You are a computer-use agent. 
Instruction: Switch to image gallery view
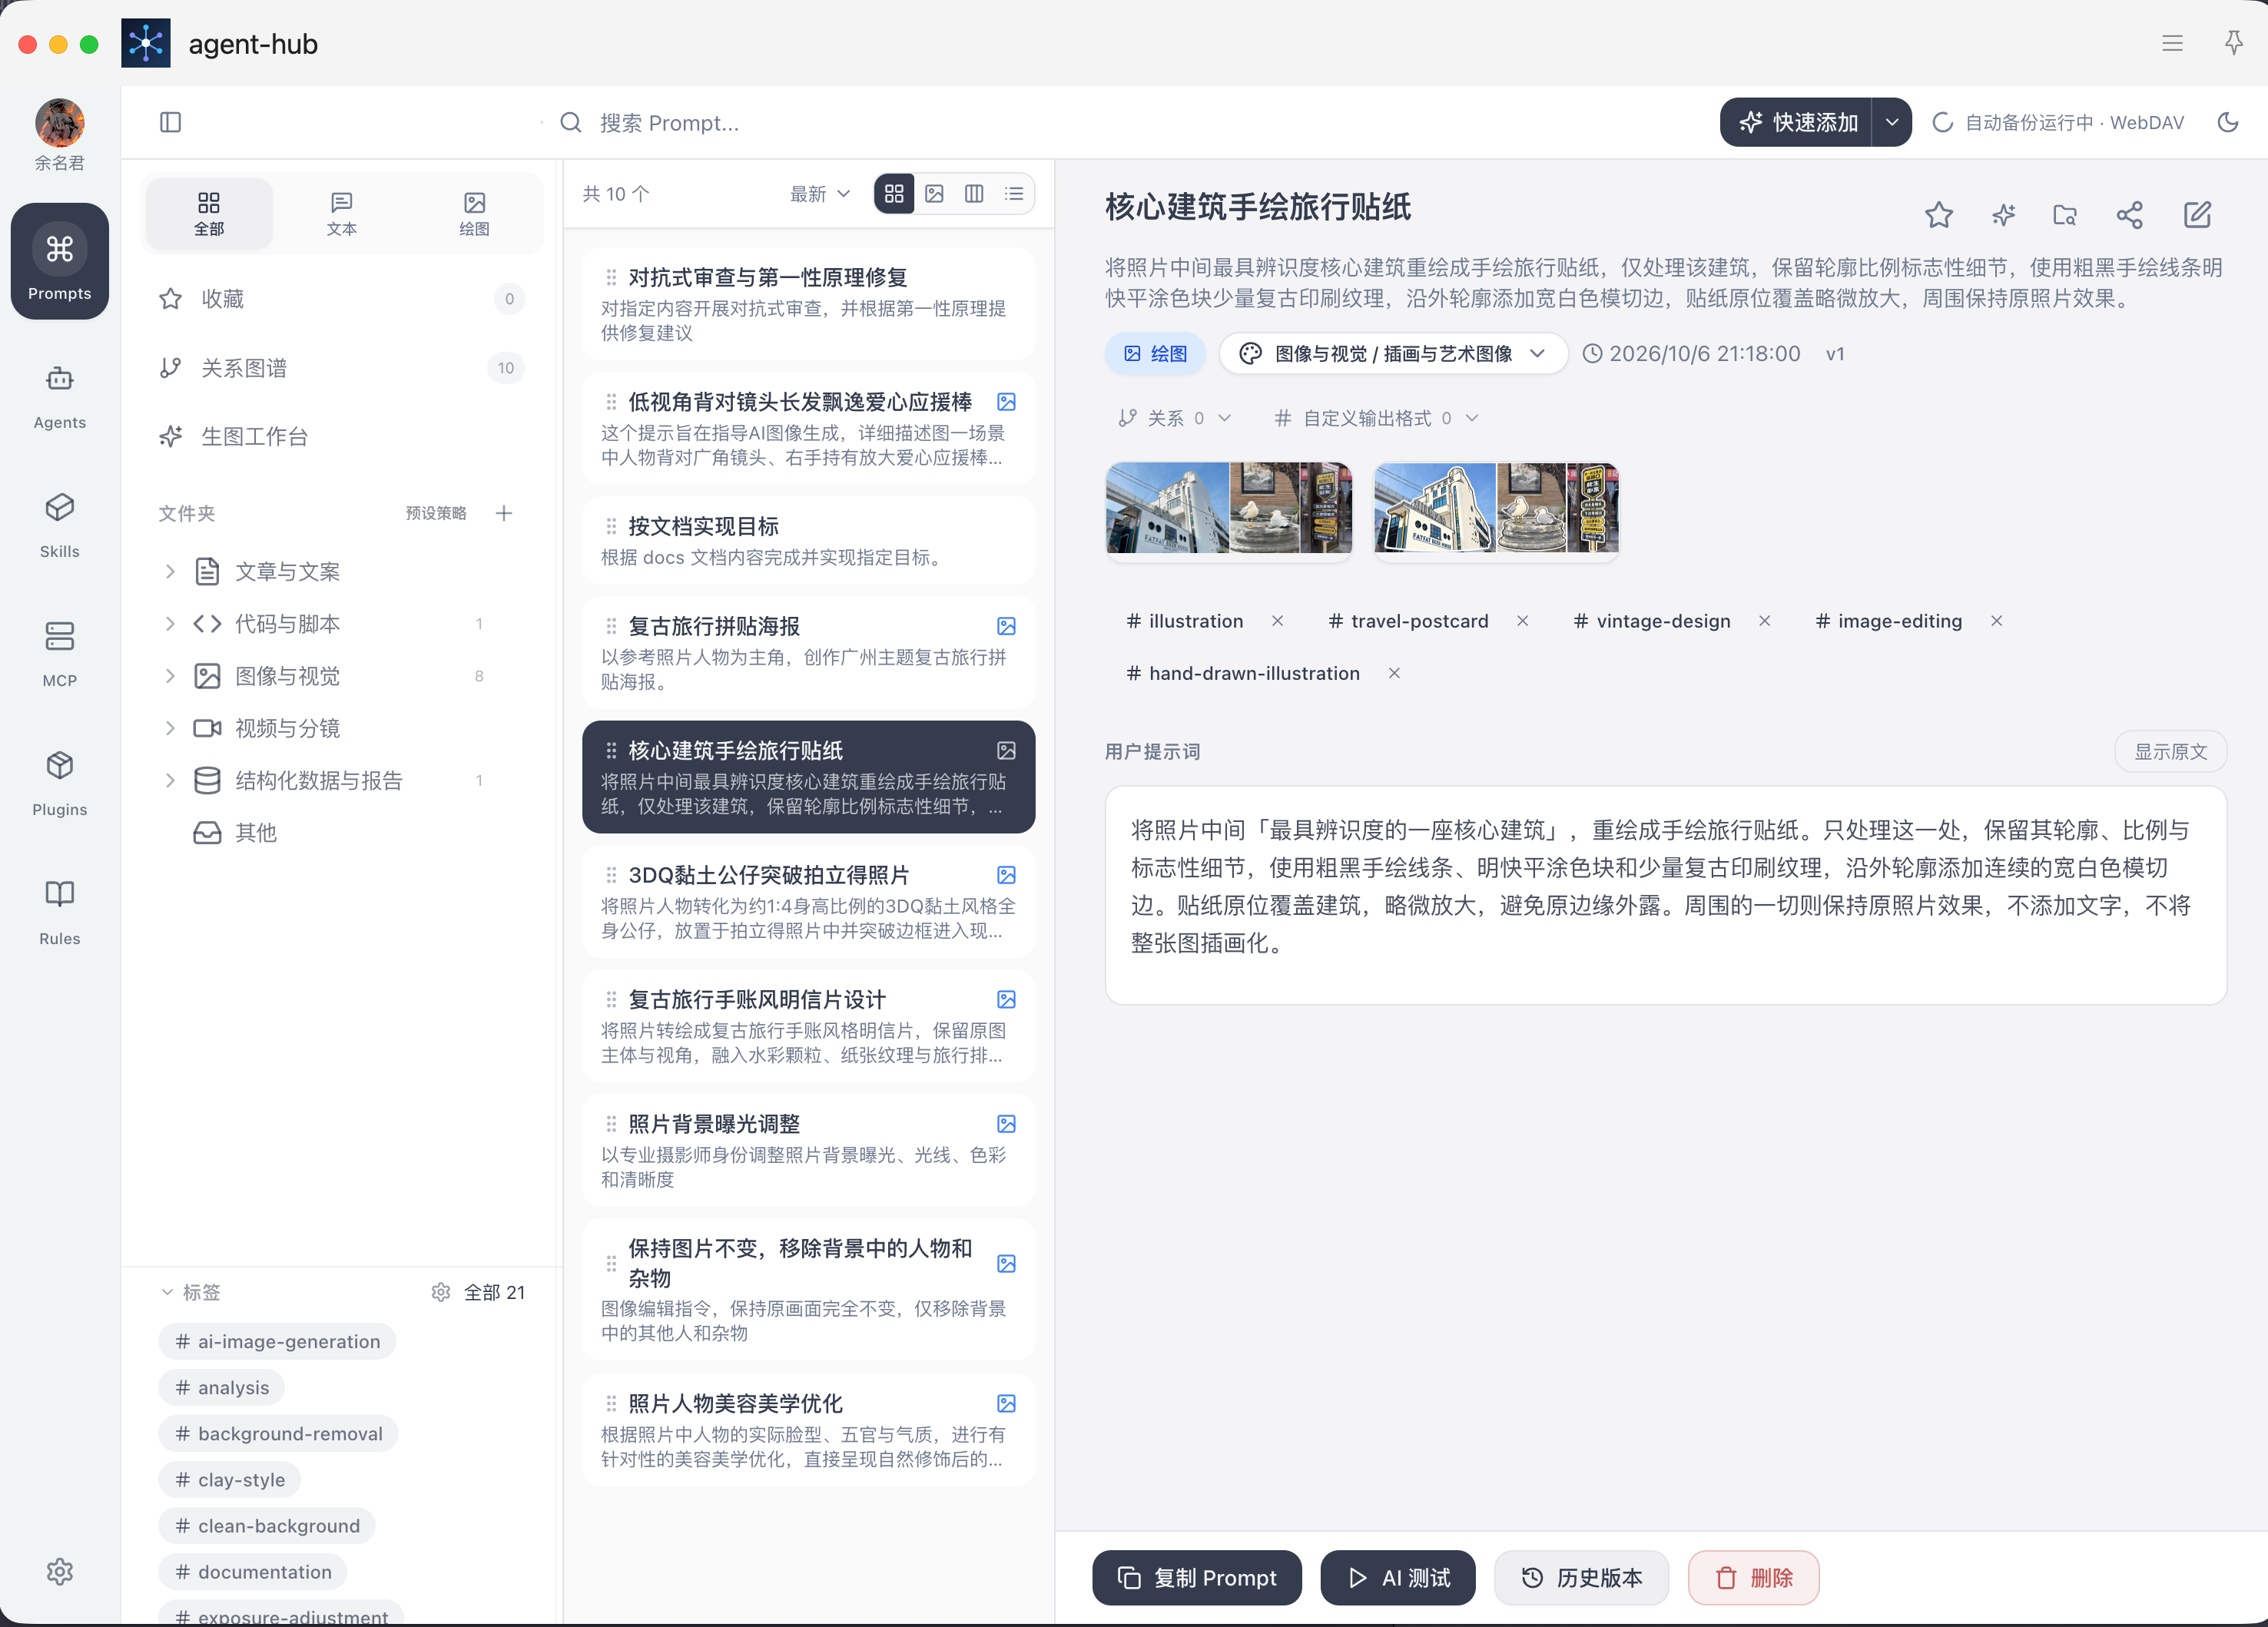[x=934, y=194]
